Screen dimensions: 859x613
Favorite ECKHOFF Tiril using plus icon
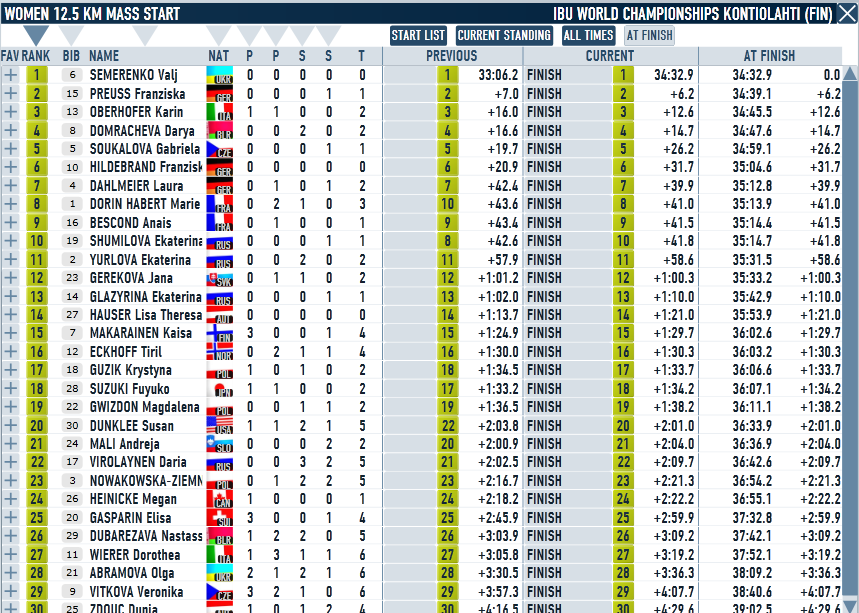pos(10,352)
